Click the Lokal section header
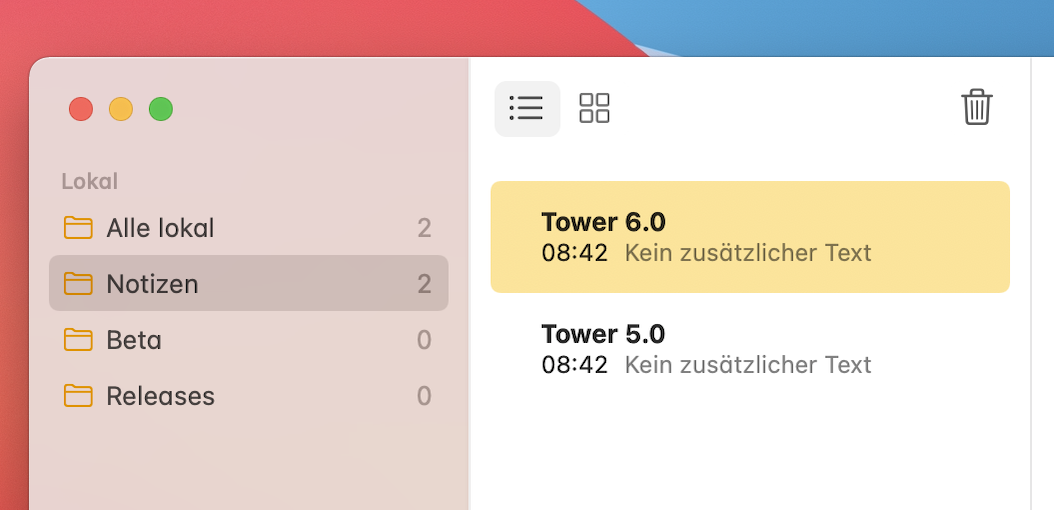This screenshot has width=1054, height=510. pos(90,181)
